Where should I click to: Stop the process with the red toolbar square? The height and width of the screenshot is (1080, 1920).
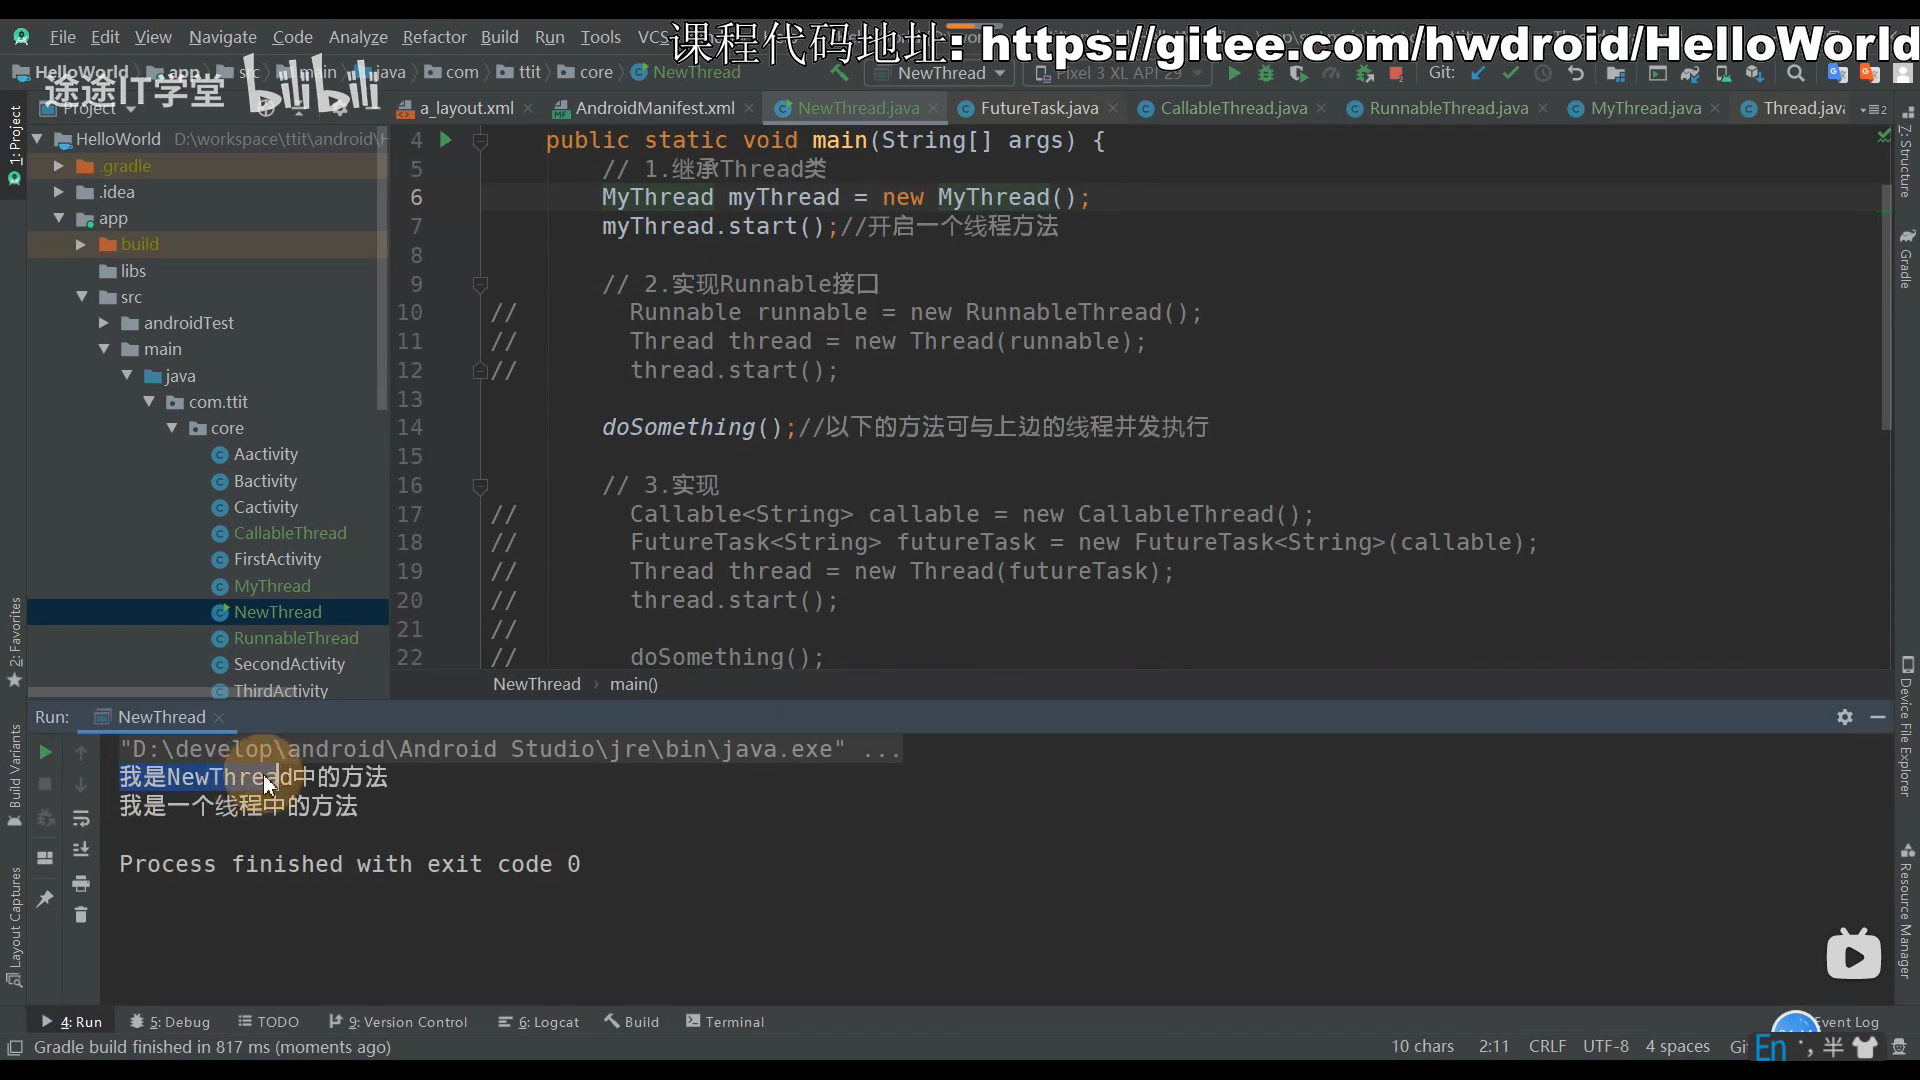[1396, 73]
